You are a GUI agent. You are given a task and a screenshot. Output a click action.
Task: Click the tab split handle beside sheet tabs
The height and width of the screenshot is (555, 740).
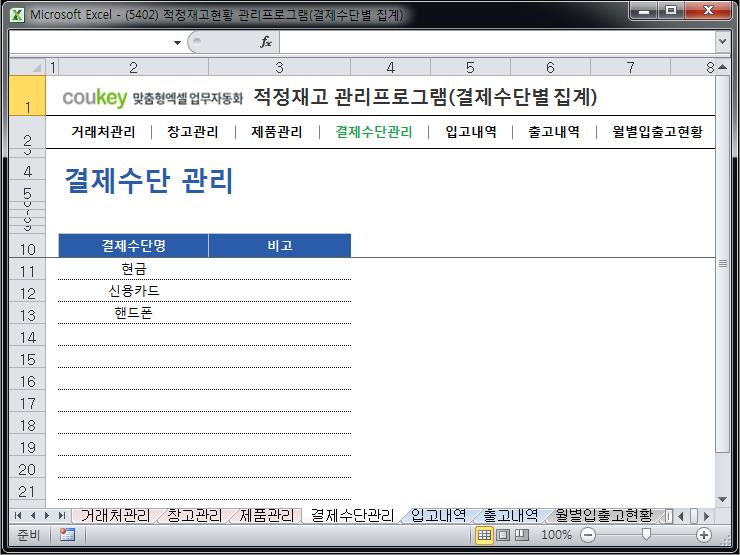pyautogui.click(x=669, y=516)
